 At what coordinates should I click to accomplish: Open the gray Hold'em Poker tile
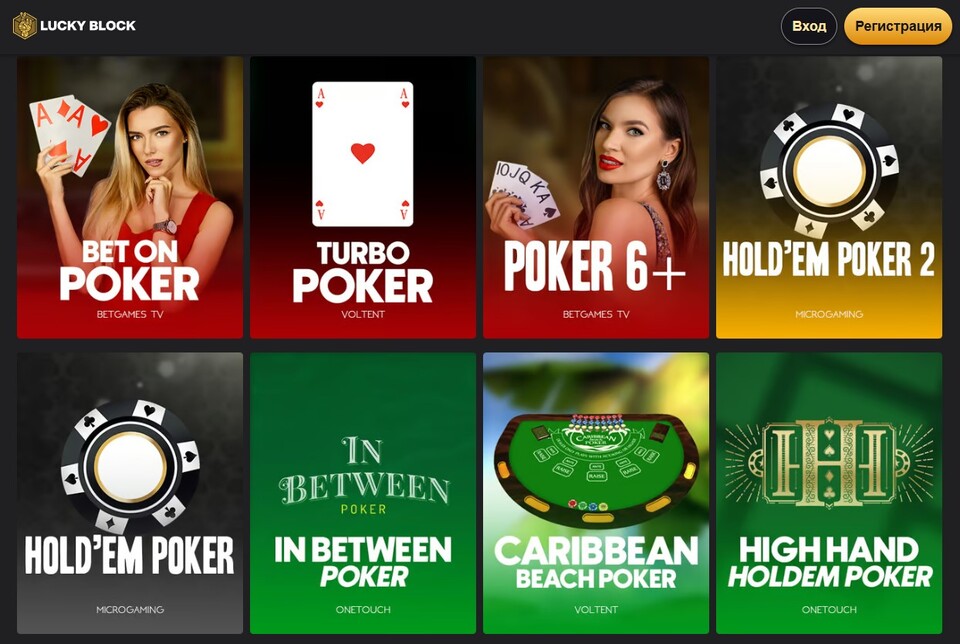coord(130,493)
